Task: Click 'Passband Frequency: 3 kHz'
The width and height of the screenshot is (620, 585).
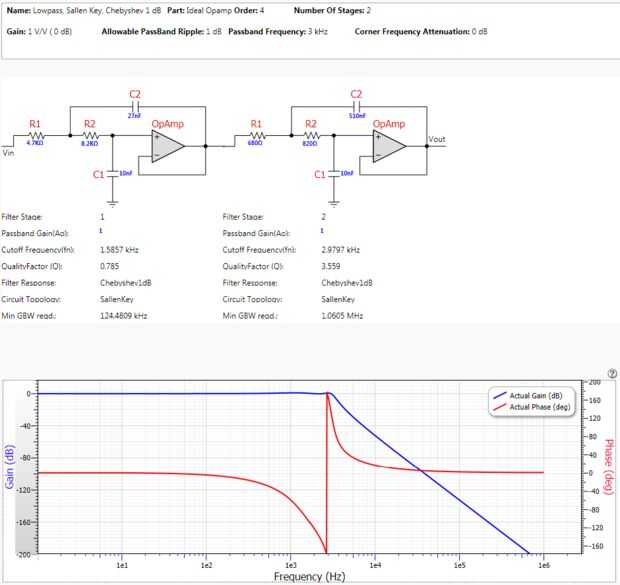Action: (x=278, y=32)
